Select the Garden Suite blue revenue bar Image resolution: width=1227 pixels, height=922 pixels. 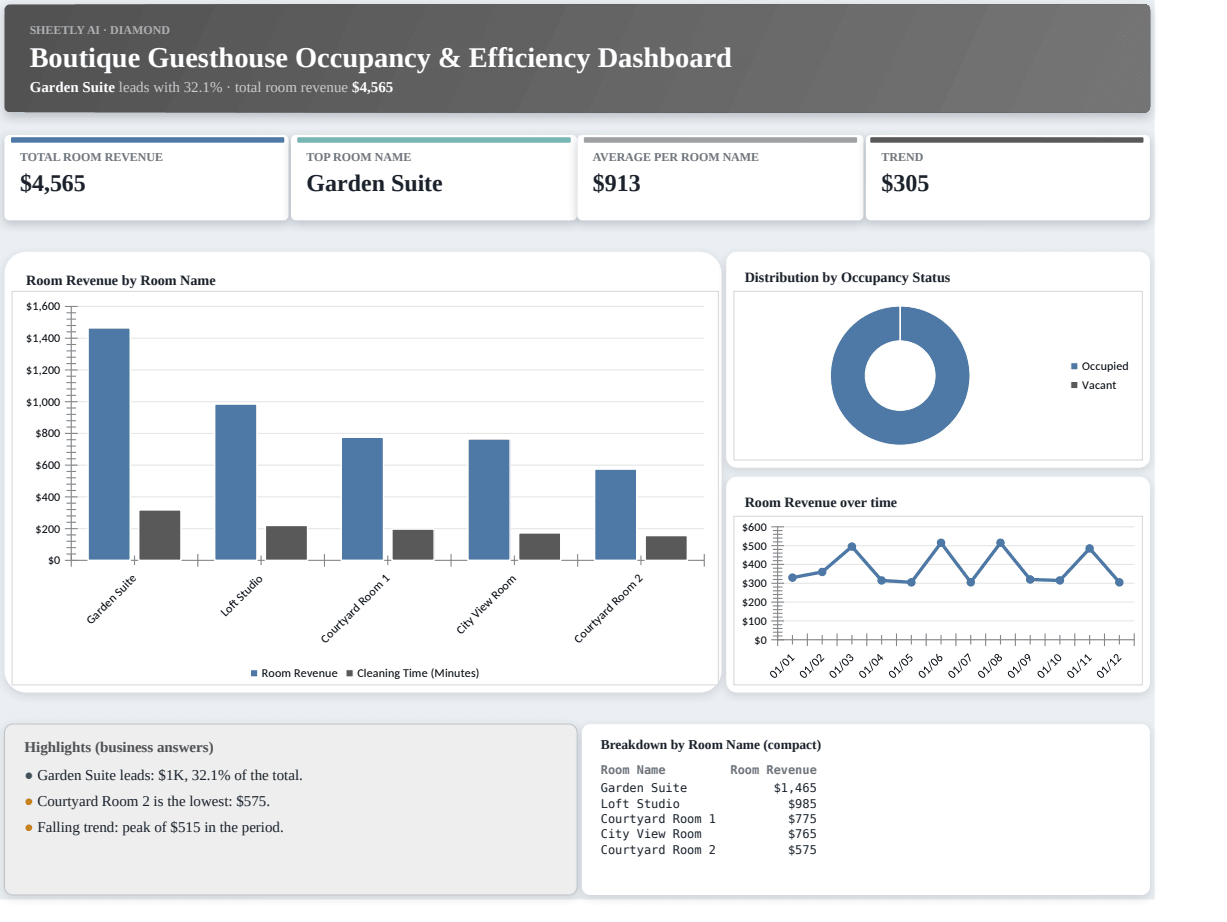point(109,444)
